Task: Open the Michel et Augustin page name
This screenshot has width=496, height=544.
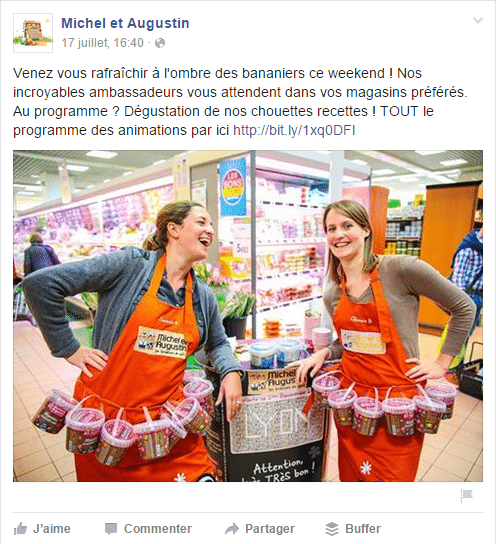Action: [x=125, y=23]
